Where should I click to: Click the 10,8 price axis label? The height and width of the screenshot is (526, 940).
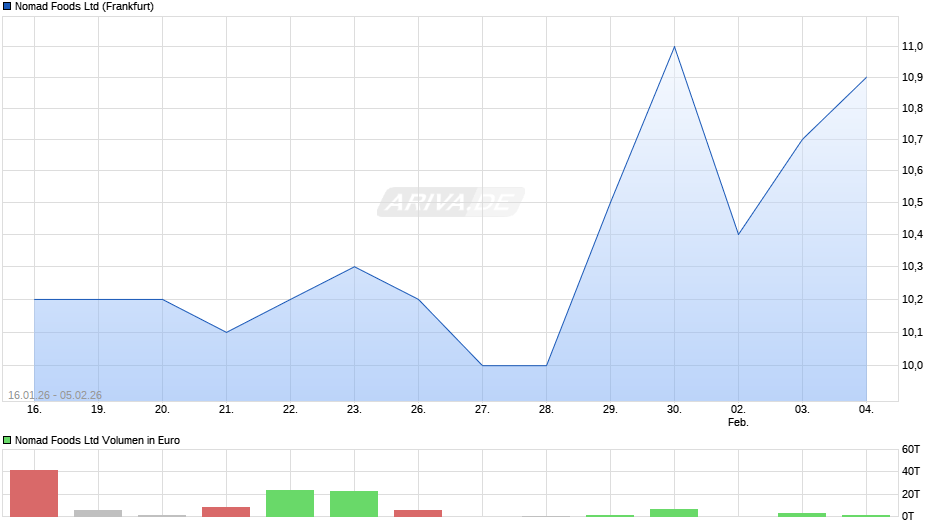click(x=912, y=109)
